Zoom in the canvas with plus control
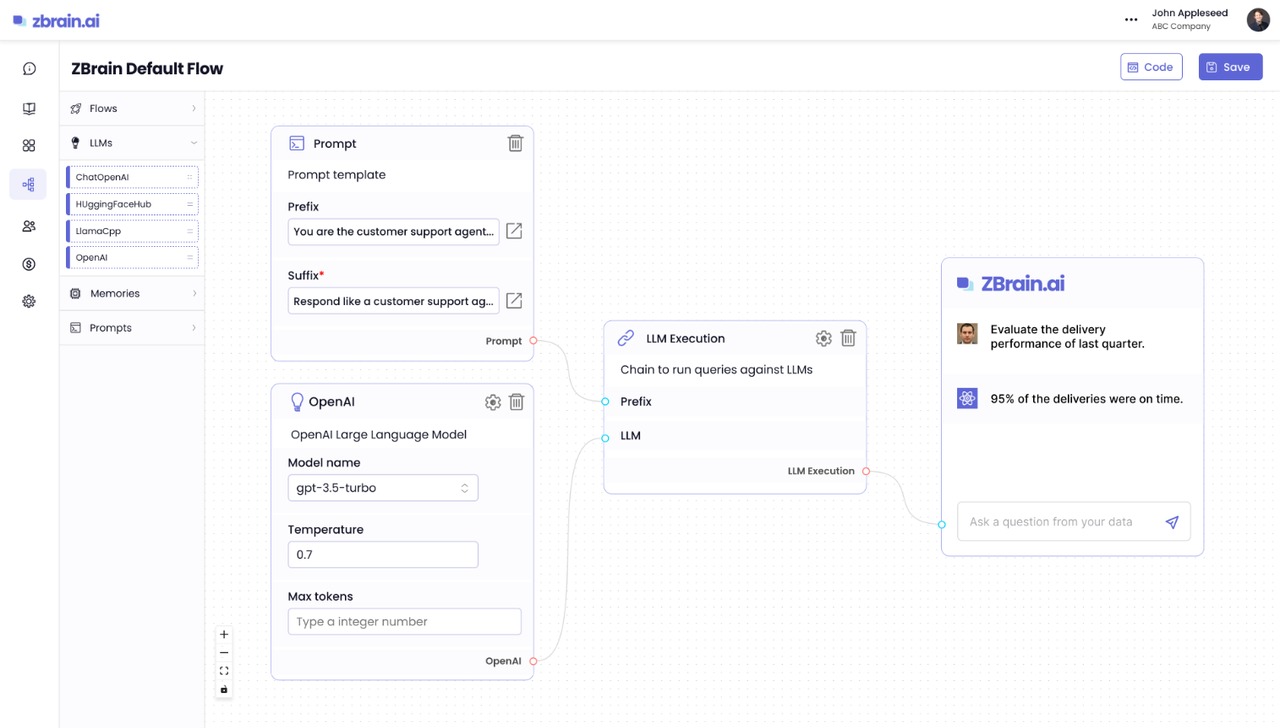Image resolution: width=1280 pixels, height=728 pixels. click(x=224, y=634)
